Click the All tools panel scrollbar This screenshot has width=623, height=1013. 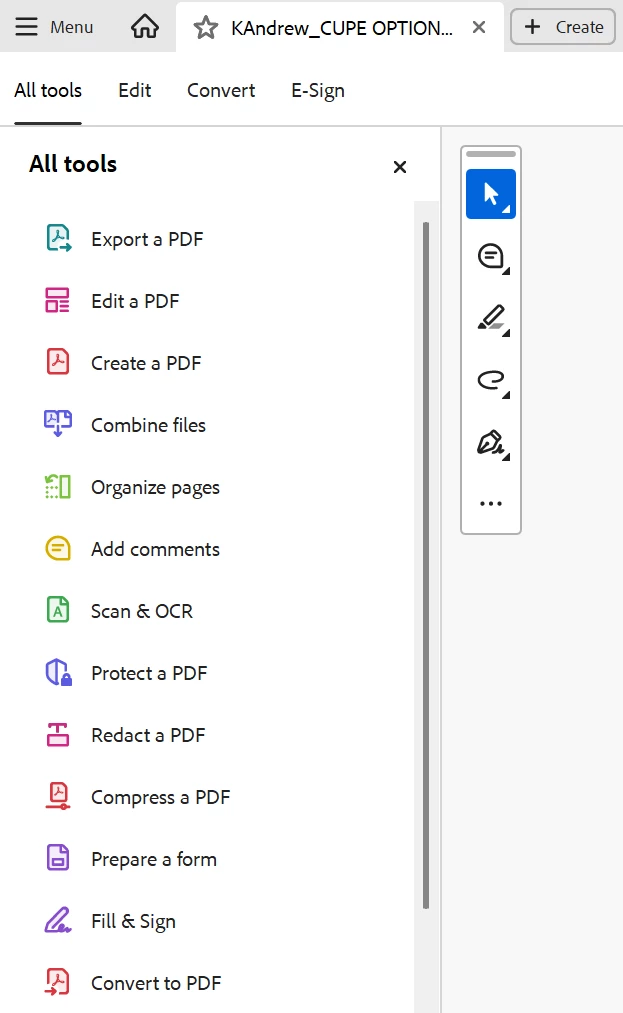click(x=426, y=565)
